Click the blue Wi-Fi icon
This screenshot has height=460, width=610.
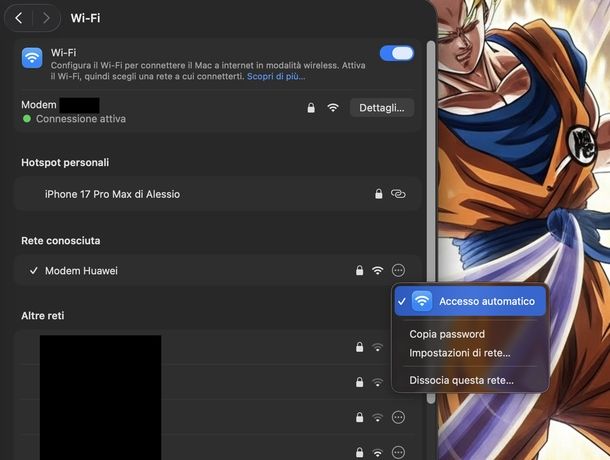[x=32, y=58]
